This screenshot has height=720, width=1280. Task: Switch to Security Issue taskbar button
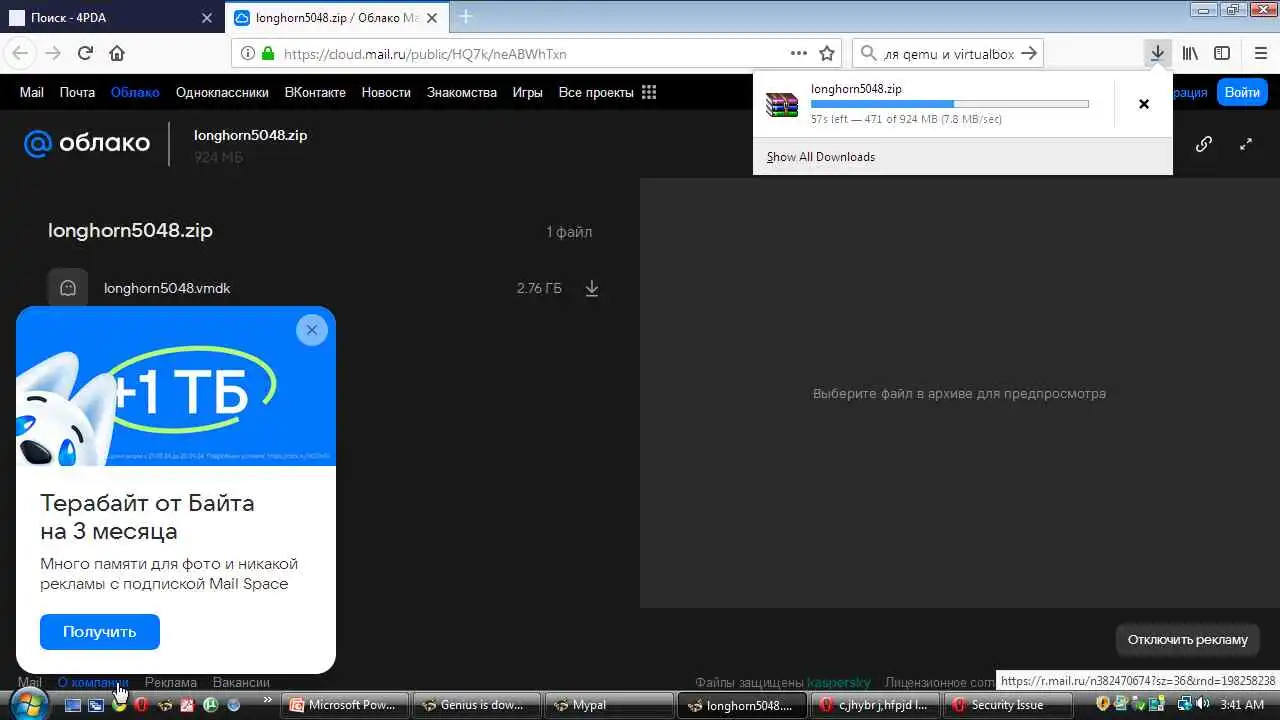[1008, 705]
